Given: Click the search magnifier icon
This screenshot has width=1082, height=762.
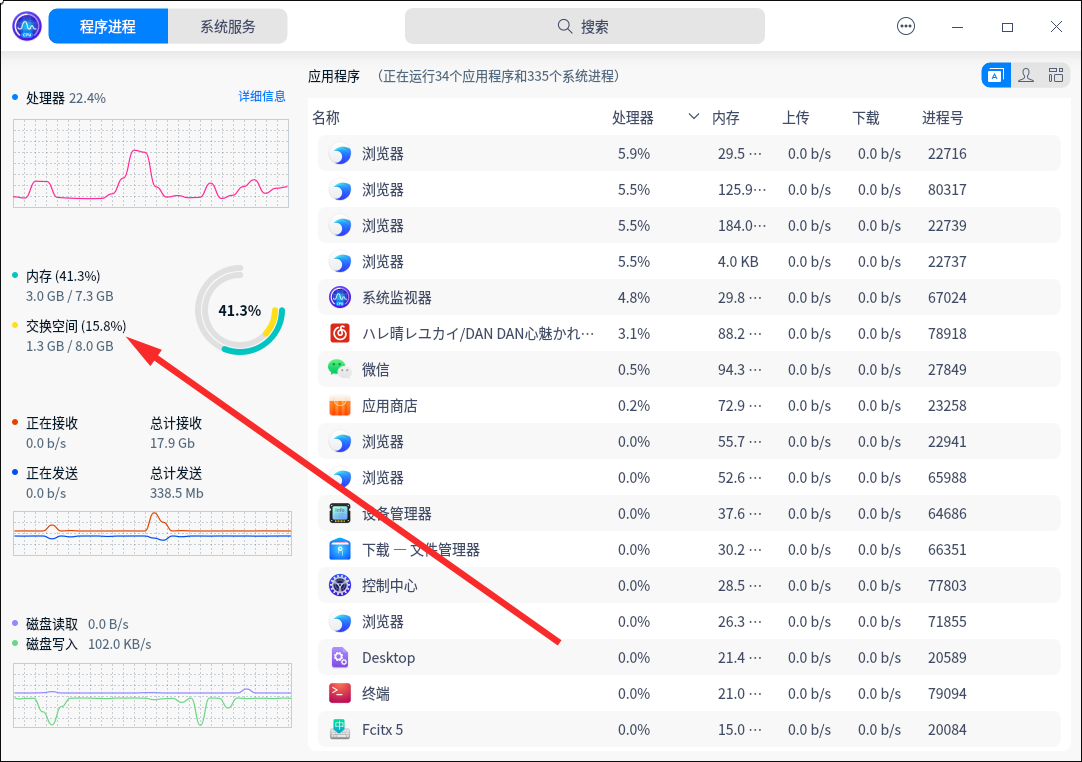Looking at the screenshot, I should coord(564,26).
